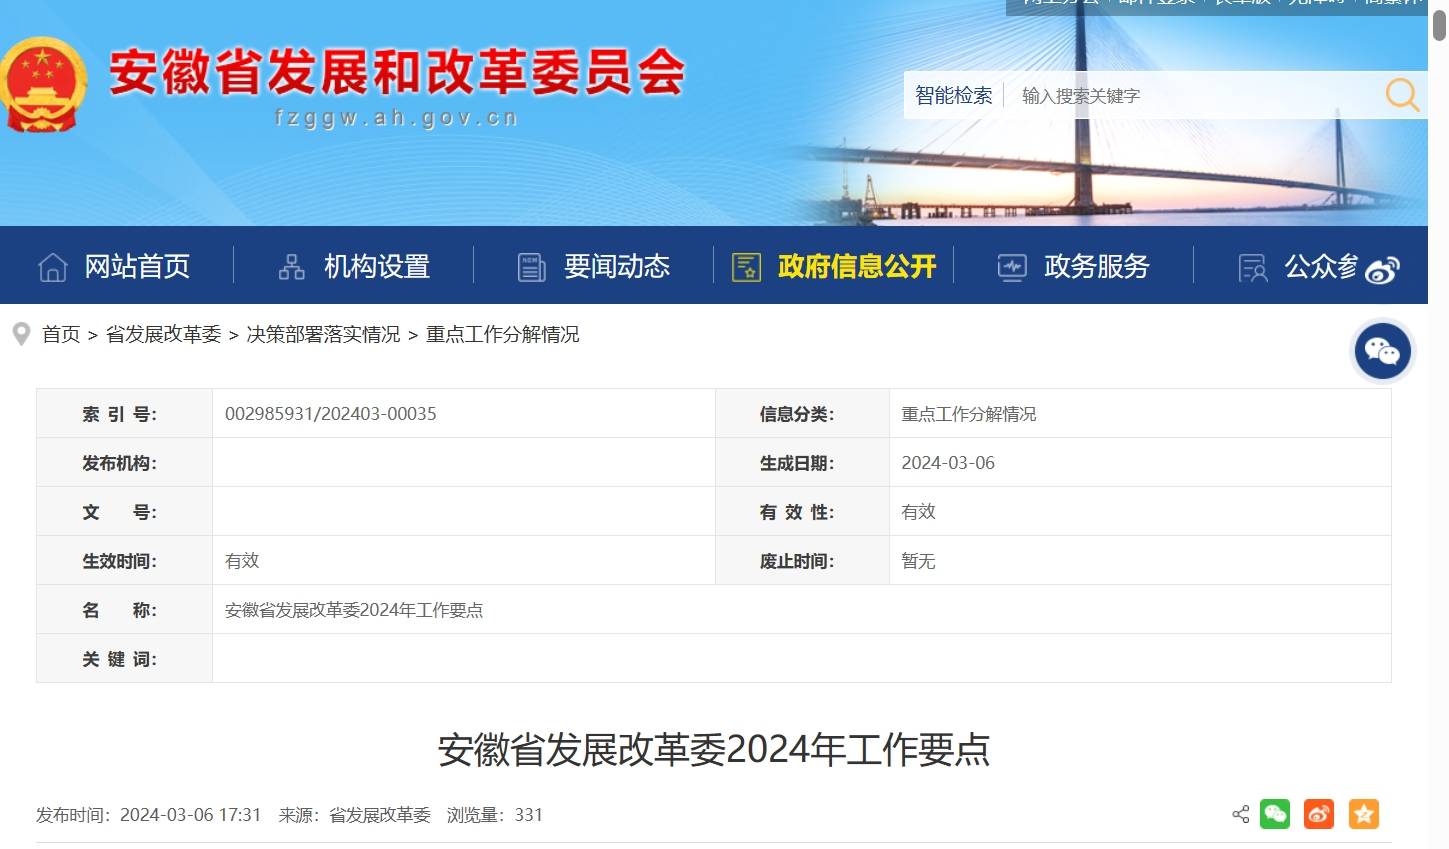The image size is (1449, 849).
Task: Click the orange search magnifier icon
Action: click(x=1401, y=95)
